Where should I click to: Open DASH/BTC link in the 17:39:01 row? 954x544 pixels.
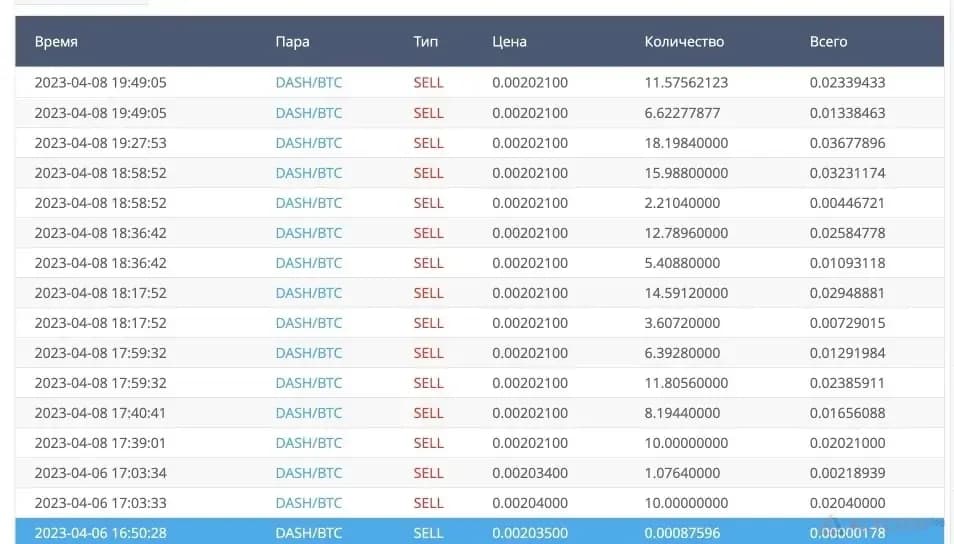(308, 443)
